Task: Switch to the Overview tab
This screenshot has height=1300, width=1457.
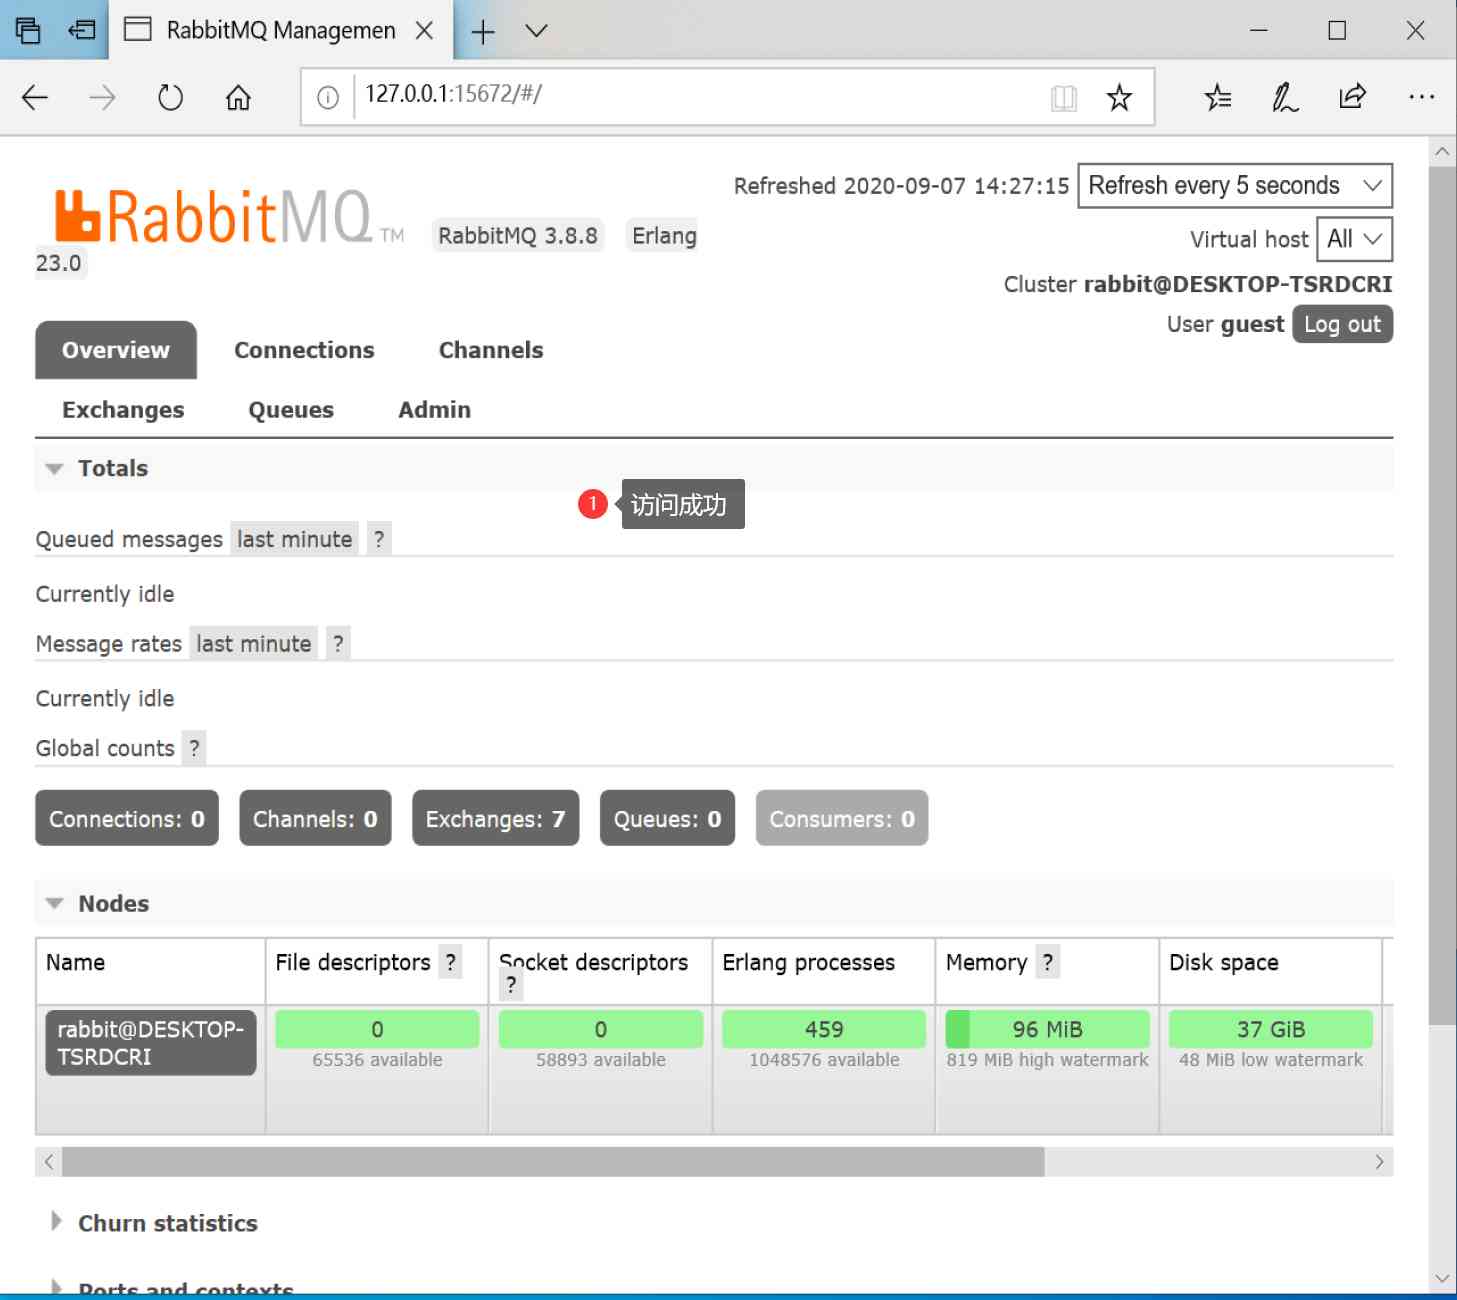Action: [x=116, y=350]
